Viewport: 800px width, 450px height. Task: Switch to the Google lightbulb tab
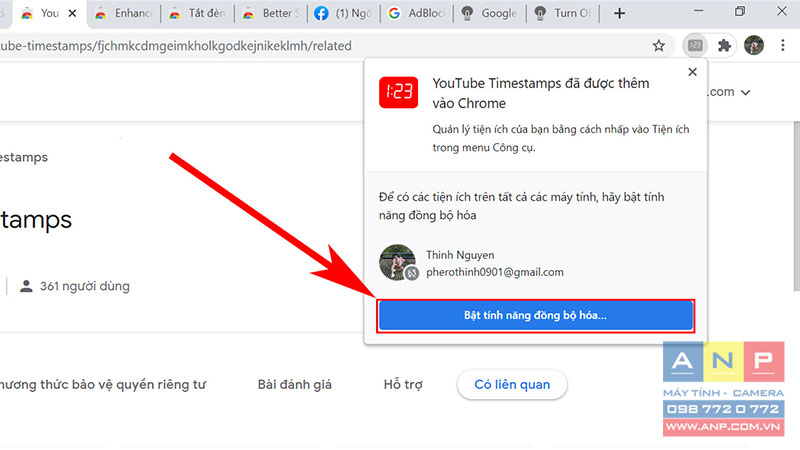[x=490, y=13]
